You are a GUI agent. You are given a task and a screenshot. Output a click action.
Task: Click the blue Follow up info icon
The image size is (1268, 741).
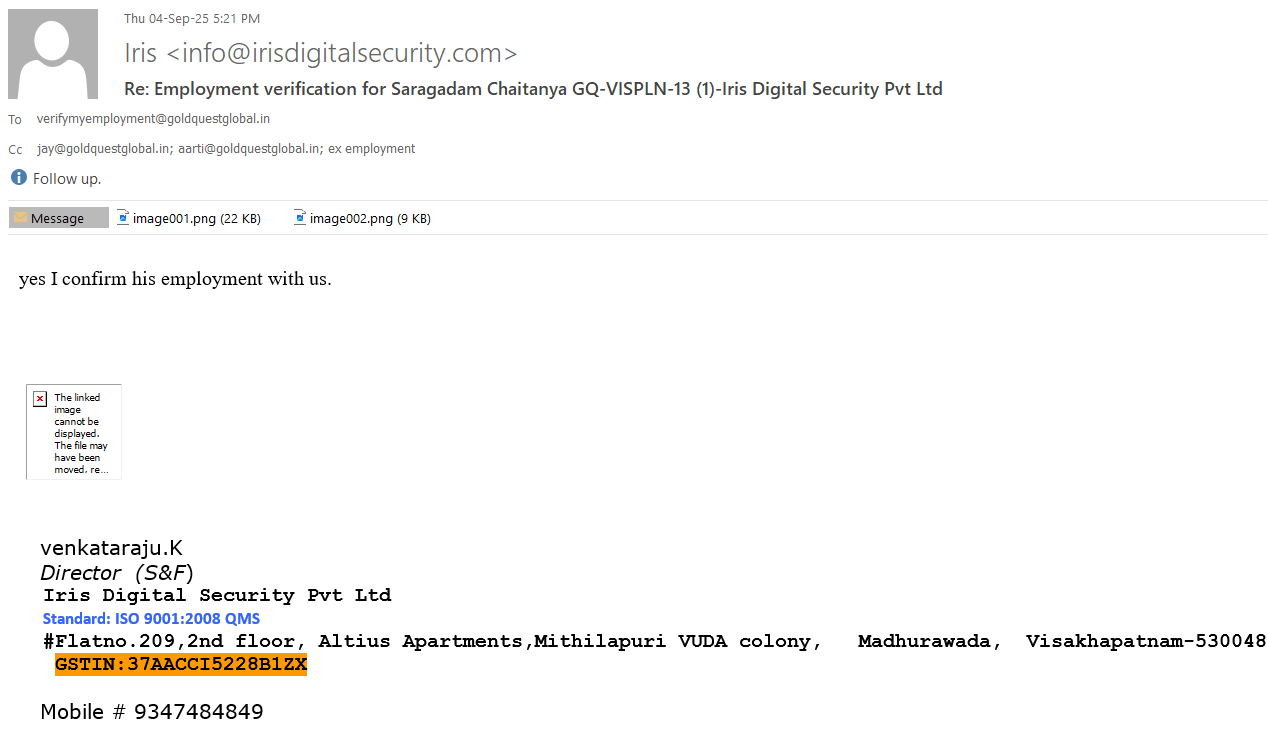pos(18,178)
